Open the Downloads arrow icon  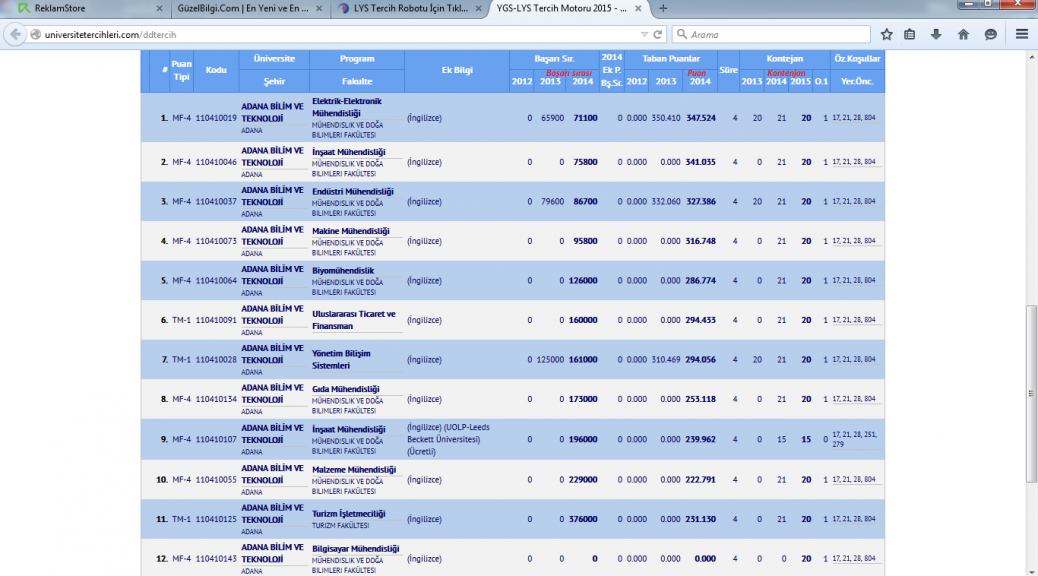[x=936, y=34]
